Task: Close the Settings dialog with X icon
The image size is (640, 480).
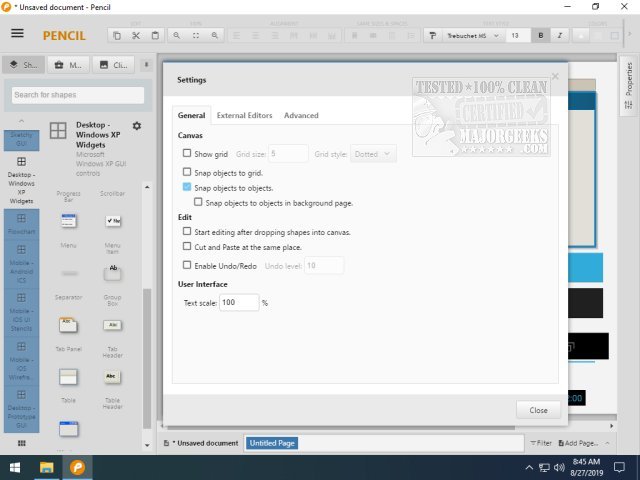Action: (x=555, y=76)
